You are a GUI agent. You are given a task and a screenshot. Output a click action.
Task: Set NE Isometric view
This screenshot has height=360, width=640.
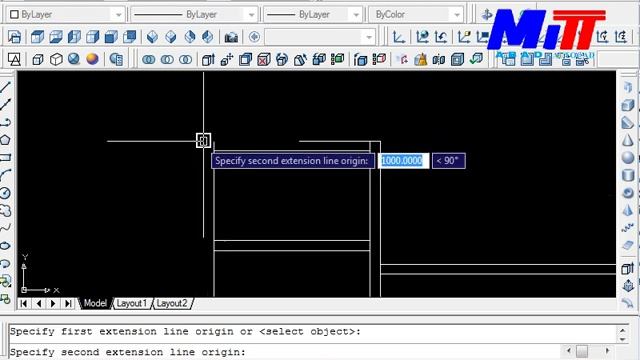pos(189,37)
